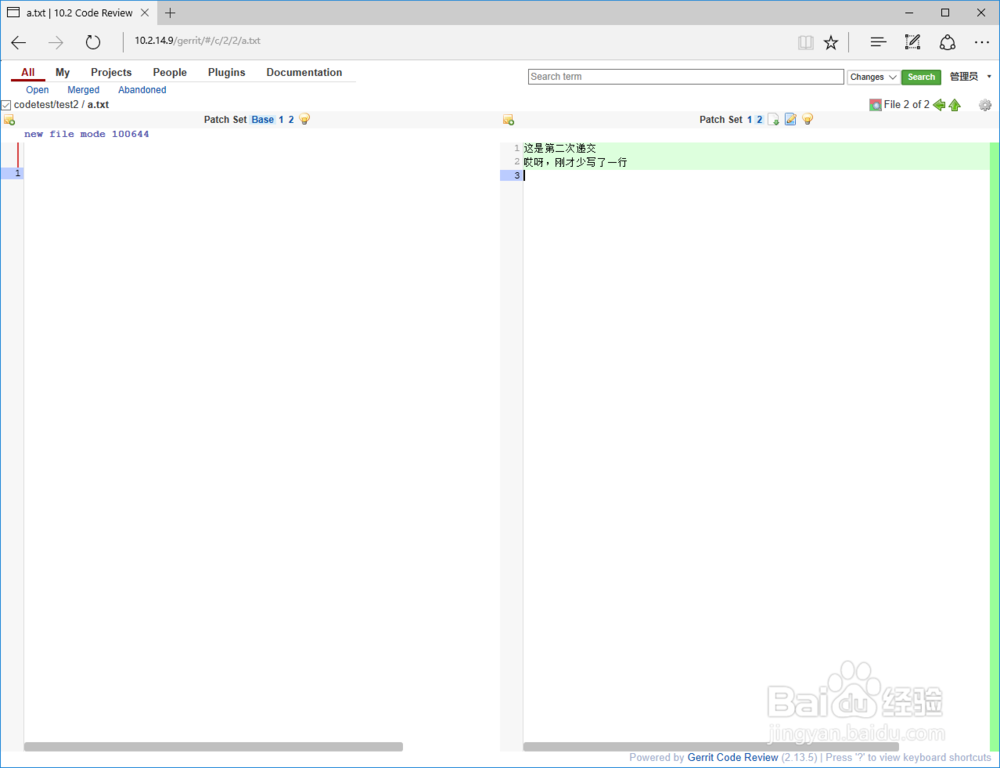Click the browser forward arrow

pyautogui.click(x=56, y=42)
